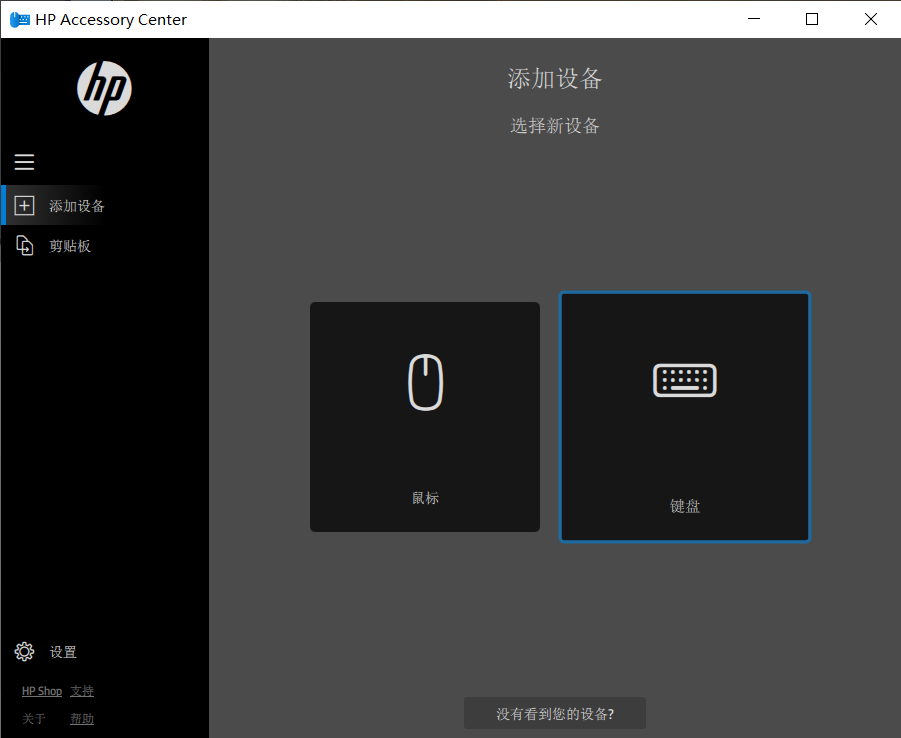
Task: Click the 关于 link
Action: tap(34, 718)
